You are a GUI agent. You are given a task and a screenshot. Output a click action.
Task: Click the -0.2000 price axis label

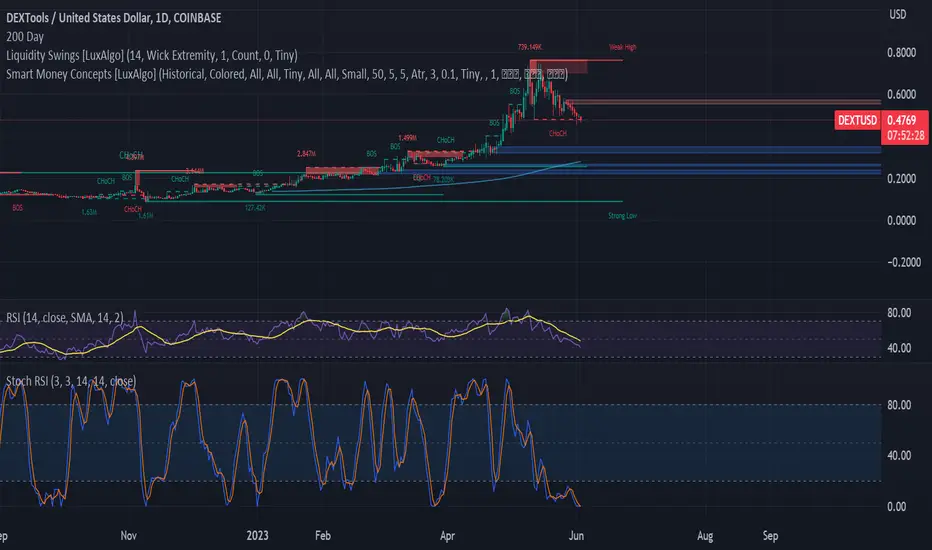(x=903, y=262)
